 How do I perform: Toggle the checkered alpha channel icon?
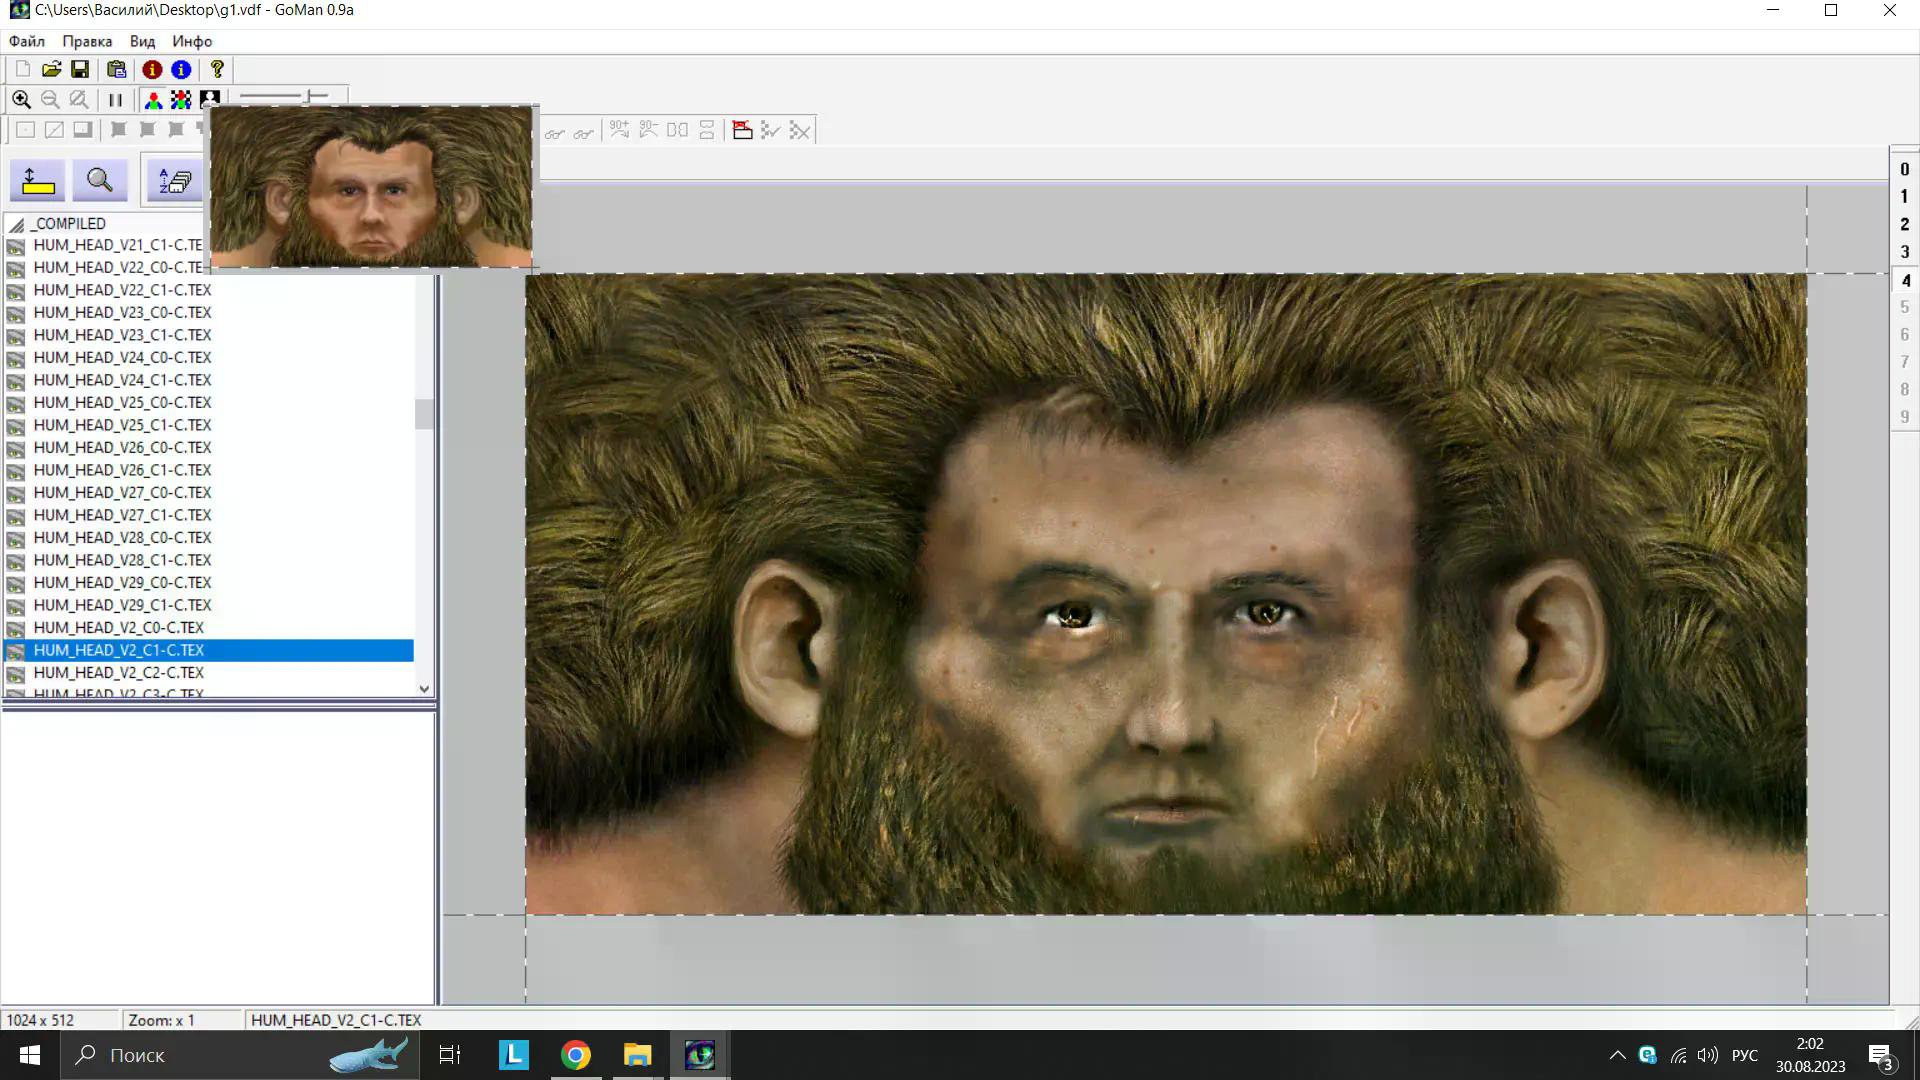tap(181, 100)
